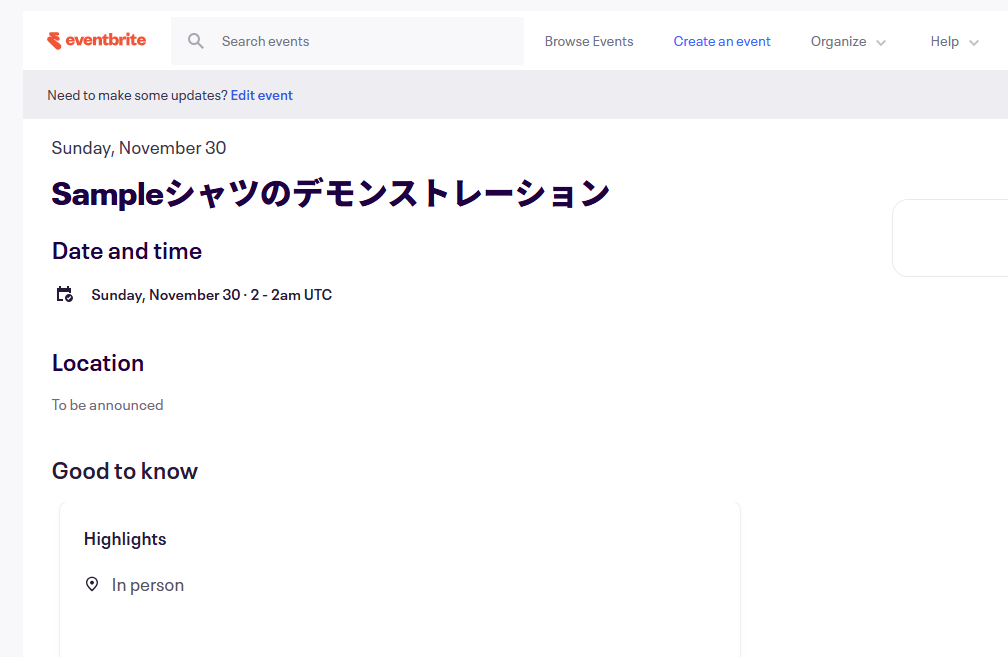Click the calendar icon beside the event date

click(64, 294)
